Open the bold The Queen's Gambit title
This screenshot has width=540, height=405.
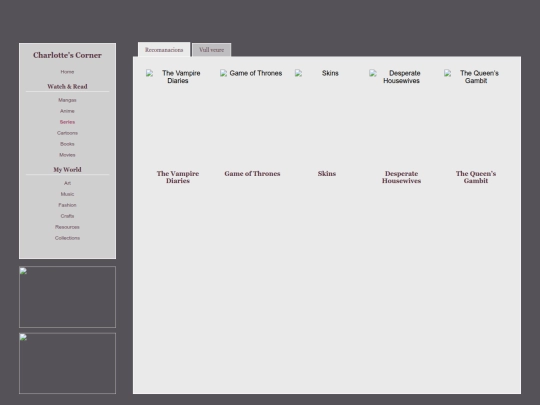pyautogui.click(x=476, y=177)
